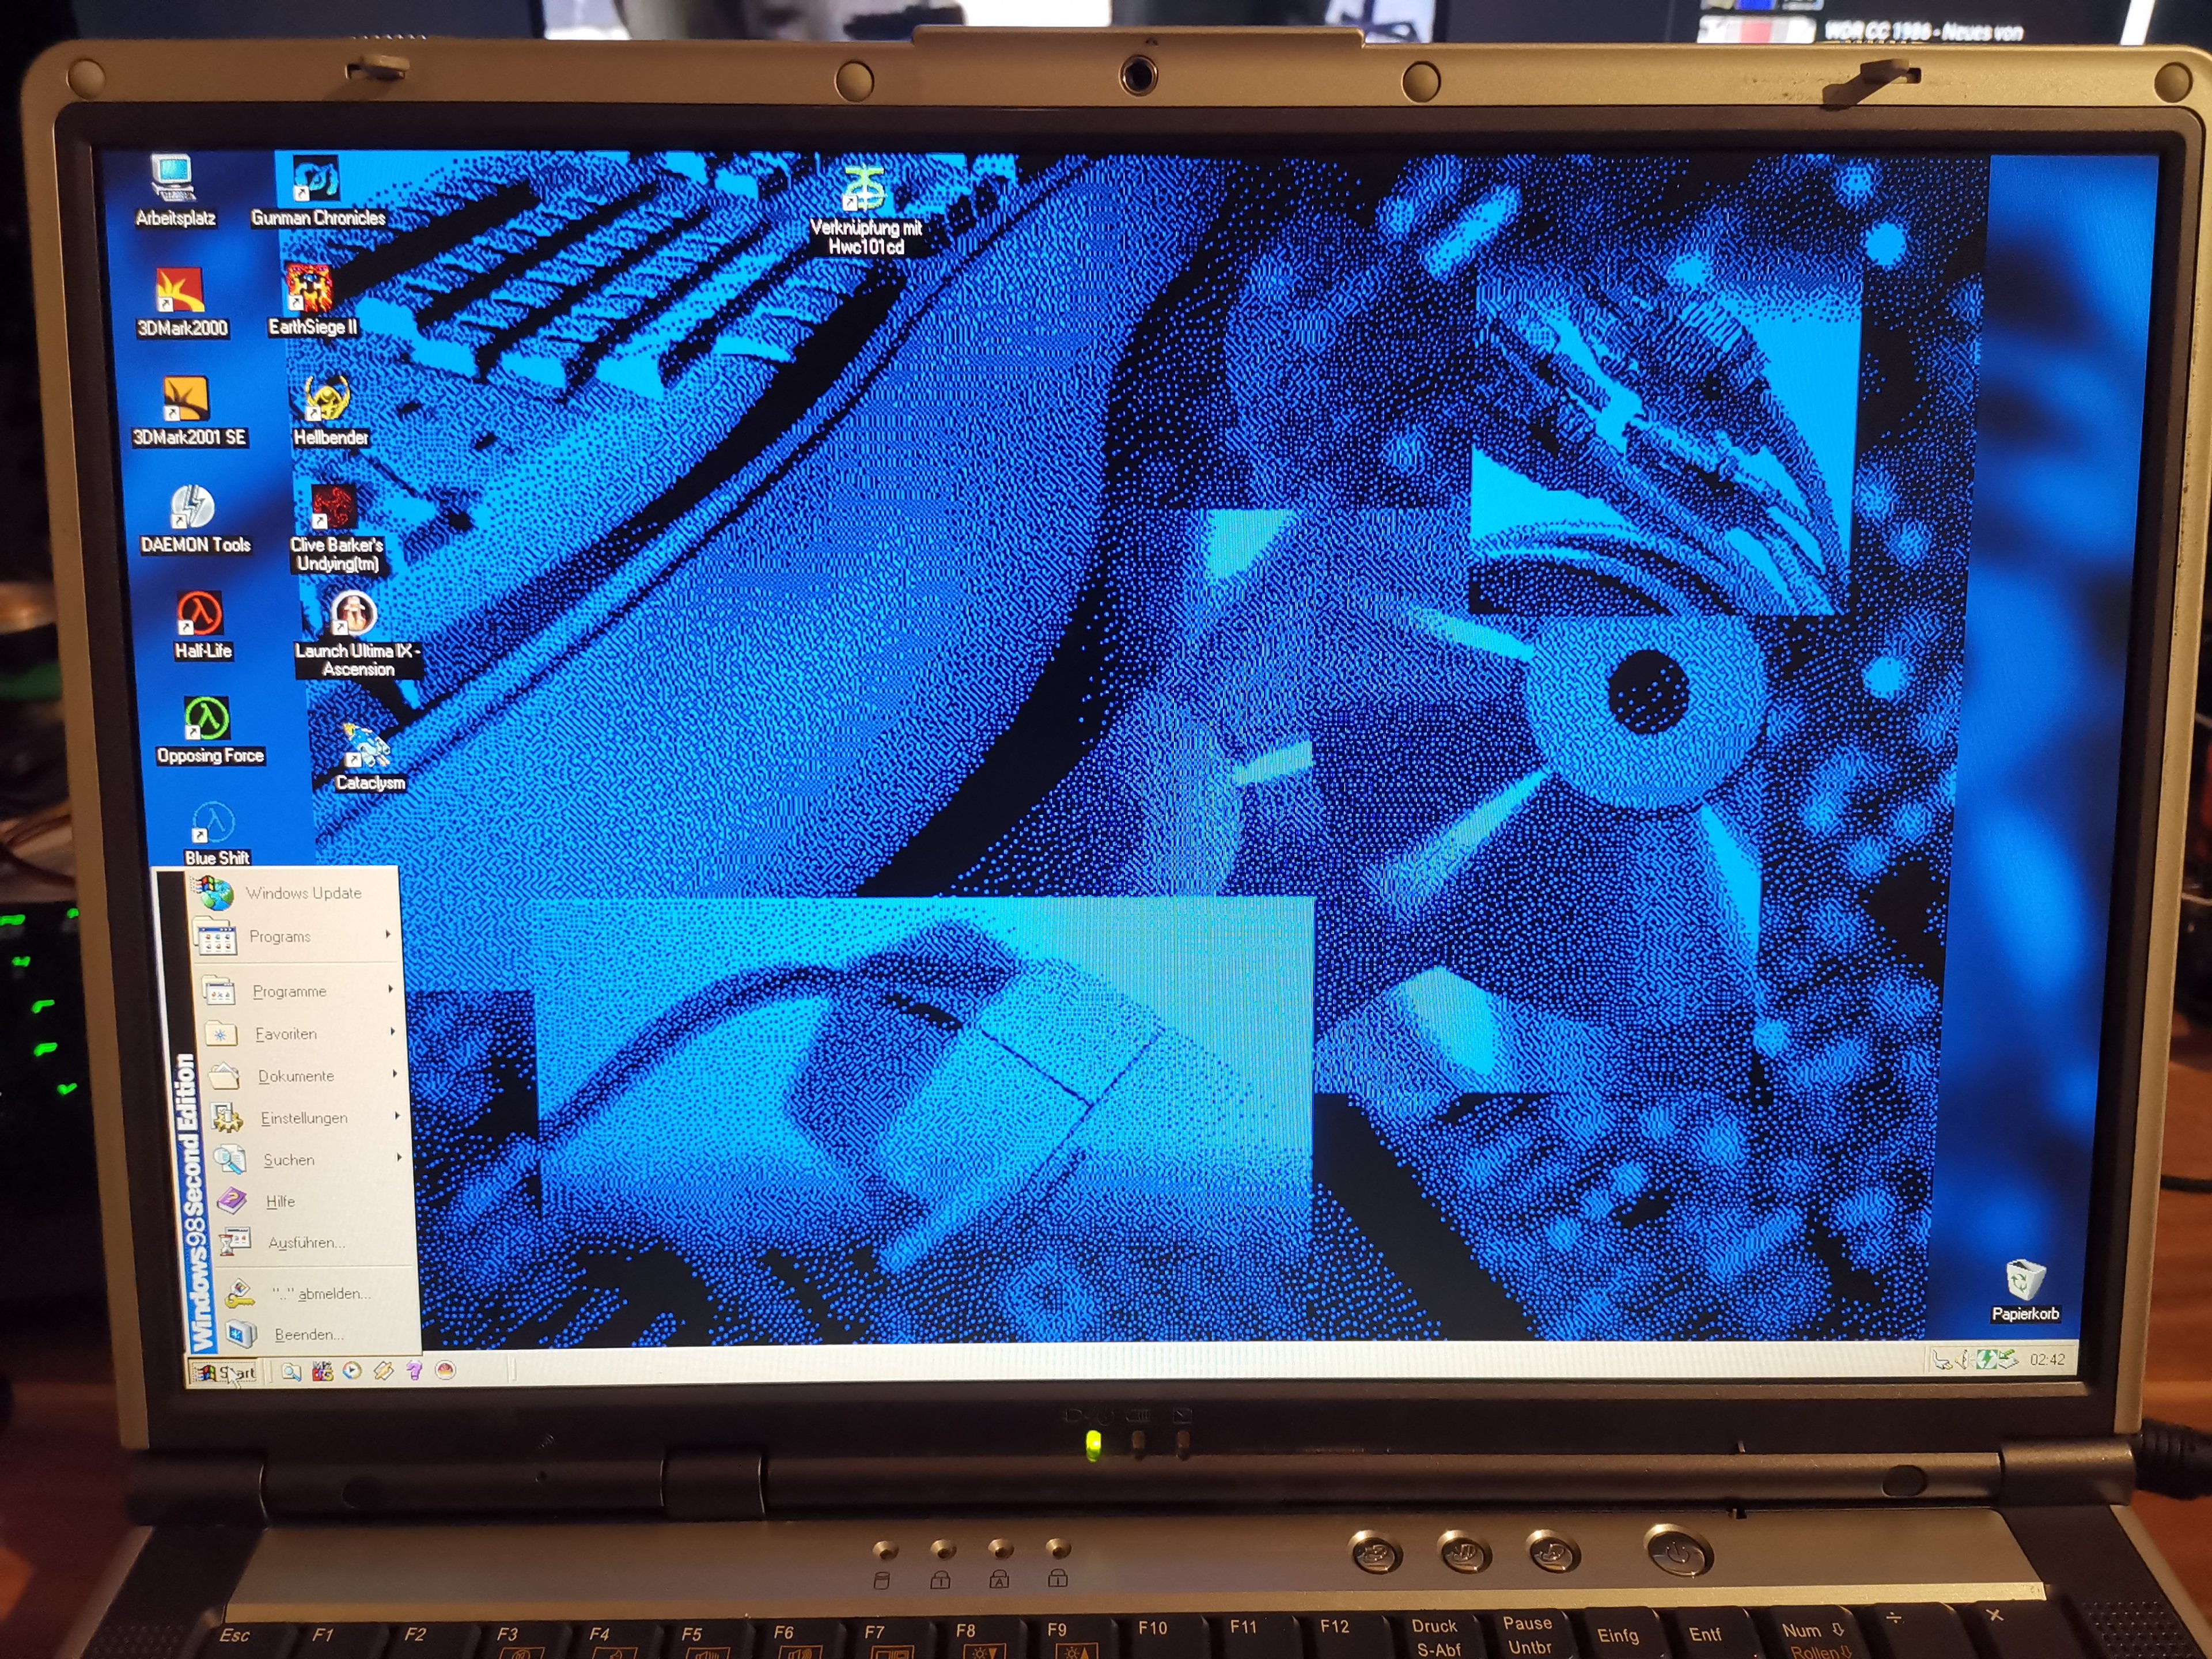Expand the Programme submenu
The image size is (2212, 1659).
pos(290,991)
